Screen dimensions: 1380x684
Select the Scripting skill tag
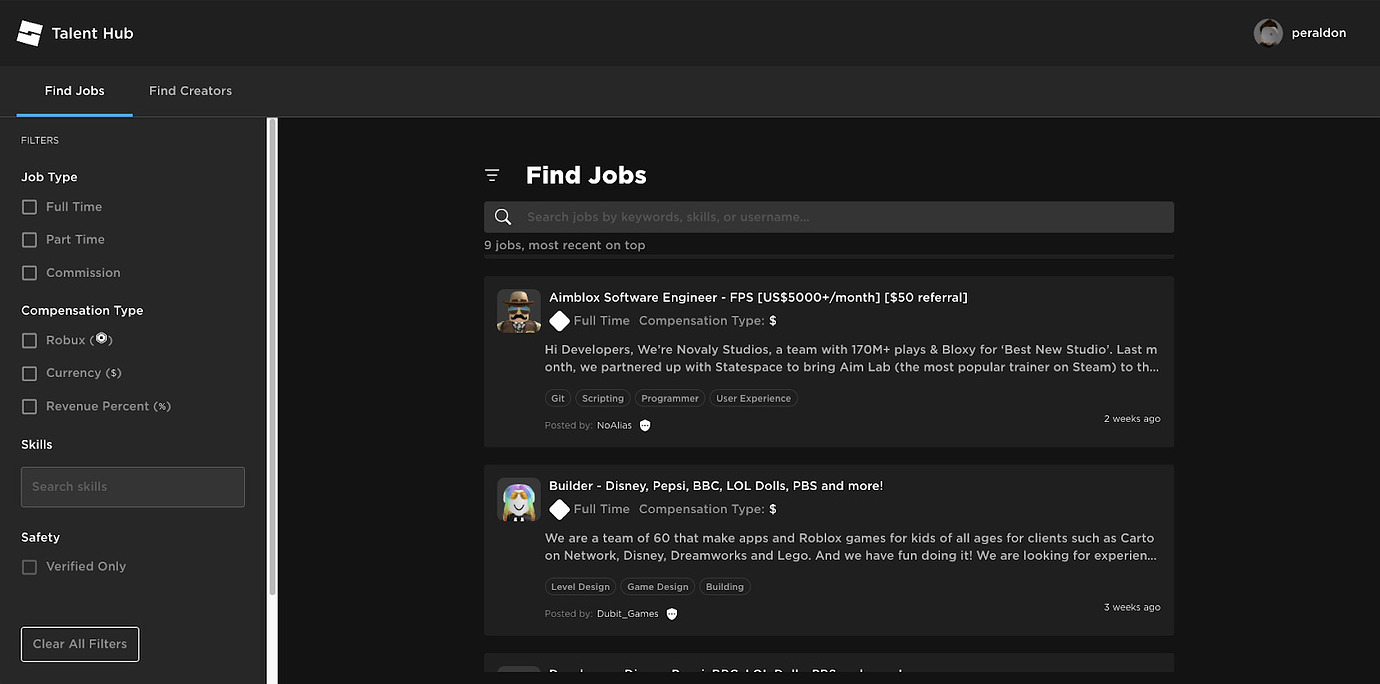[603, 398]
